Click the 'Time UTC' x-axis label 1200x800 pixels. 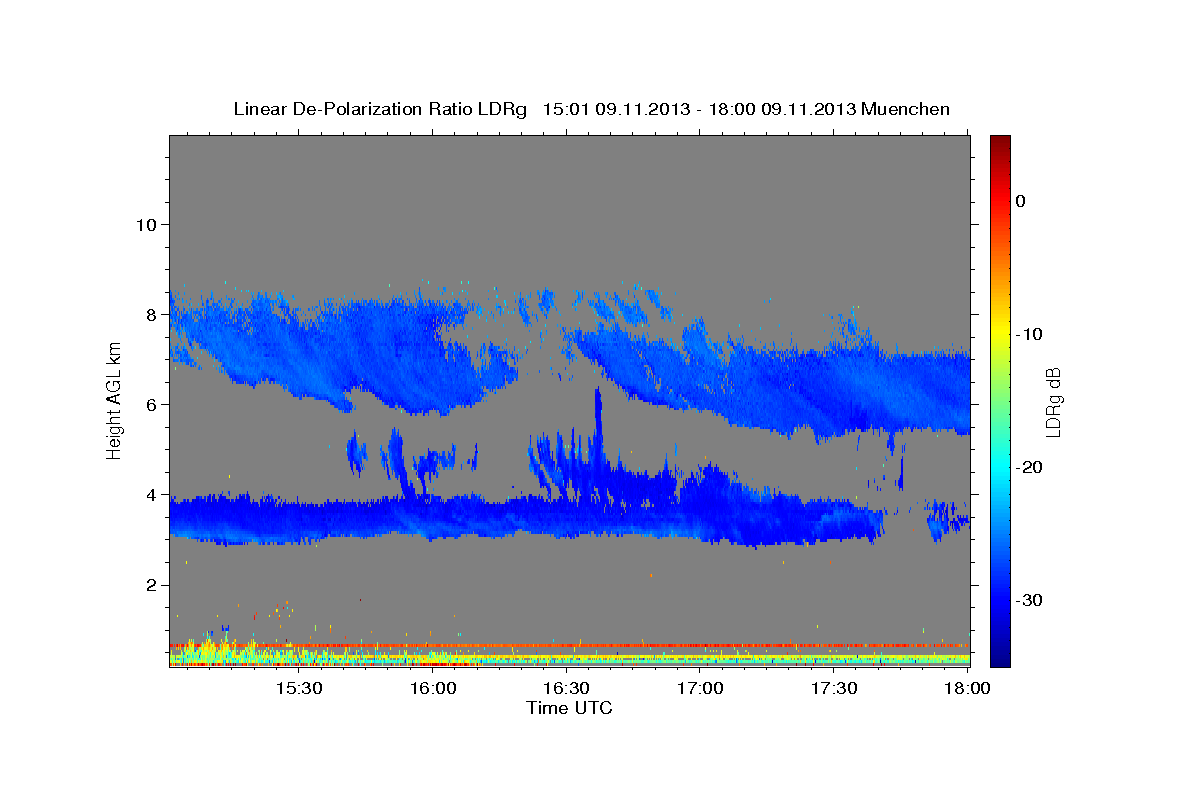click(569, 708)
